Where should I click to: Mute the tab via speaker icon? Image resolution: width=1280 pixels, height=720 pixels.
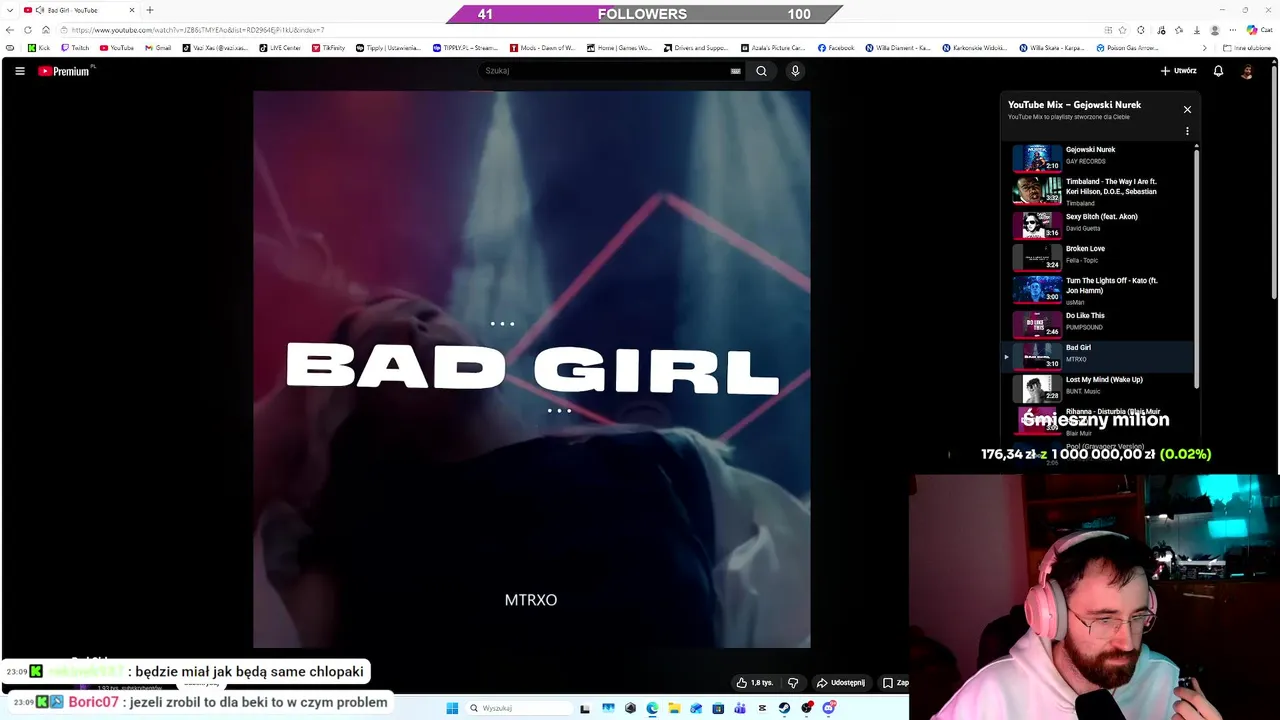pos(39,10)
